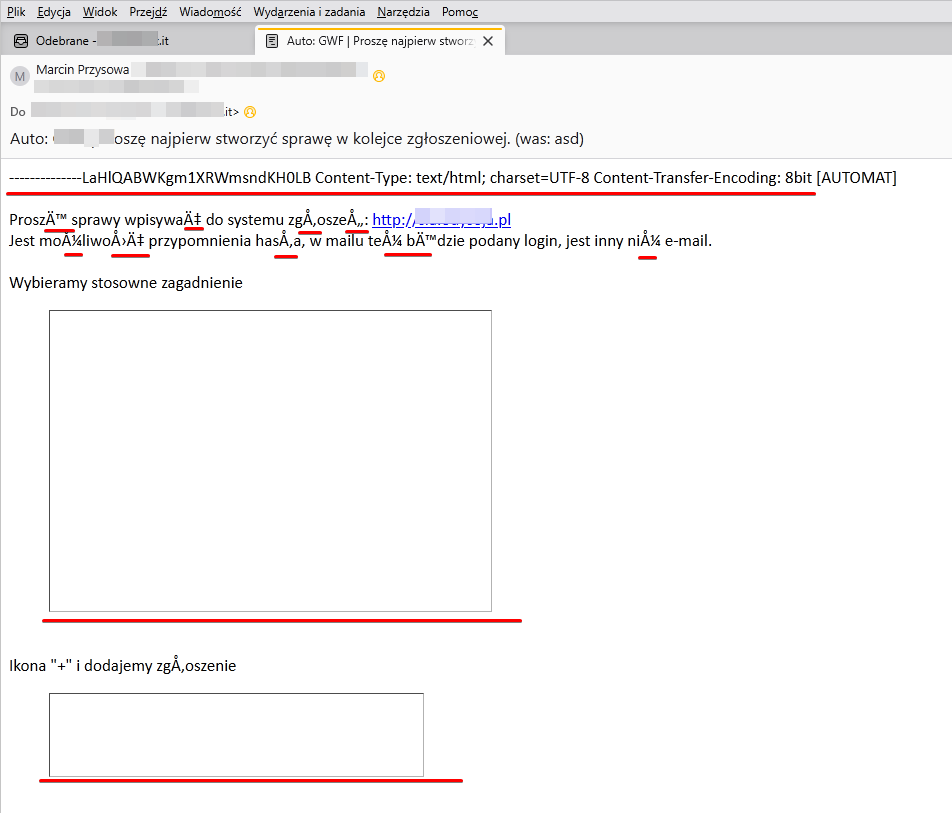Open the Edycja menu

pos(54,12)
